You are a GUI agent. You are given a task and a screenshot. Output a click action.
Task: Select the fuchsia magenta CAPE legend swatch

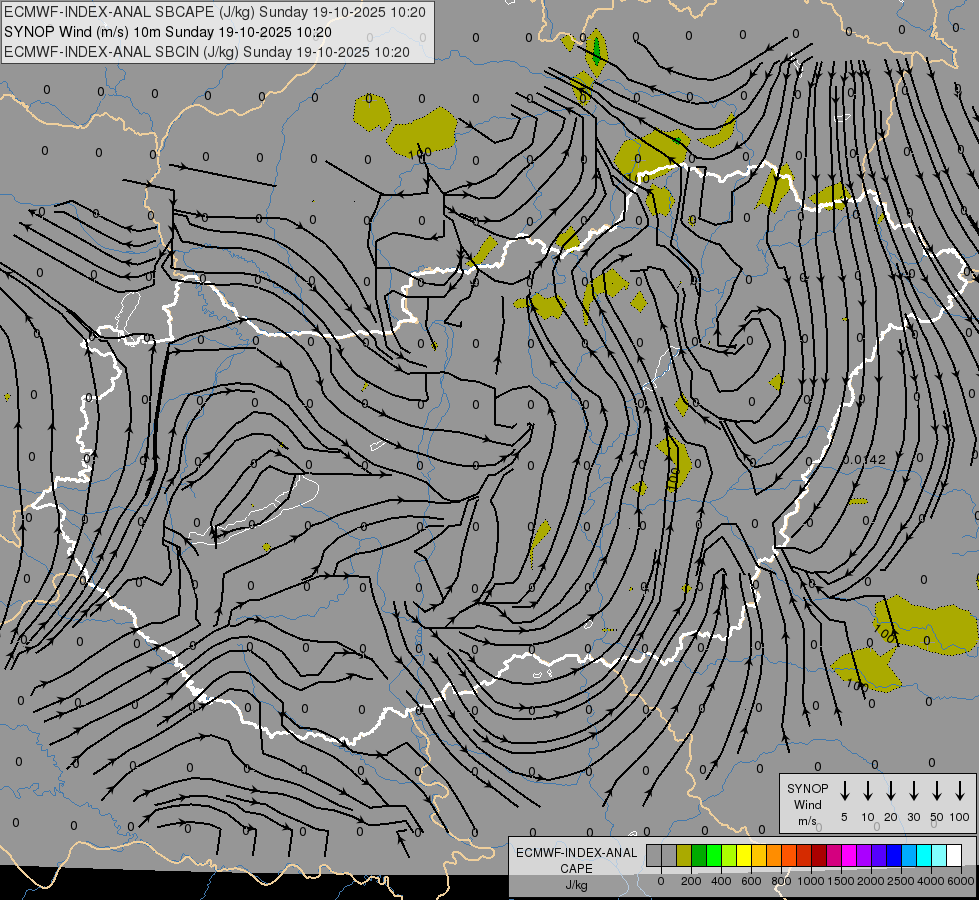tap(849, 855)
